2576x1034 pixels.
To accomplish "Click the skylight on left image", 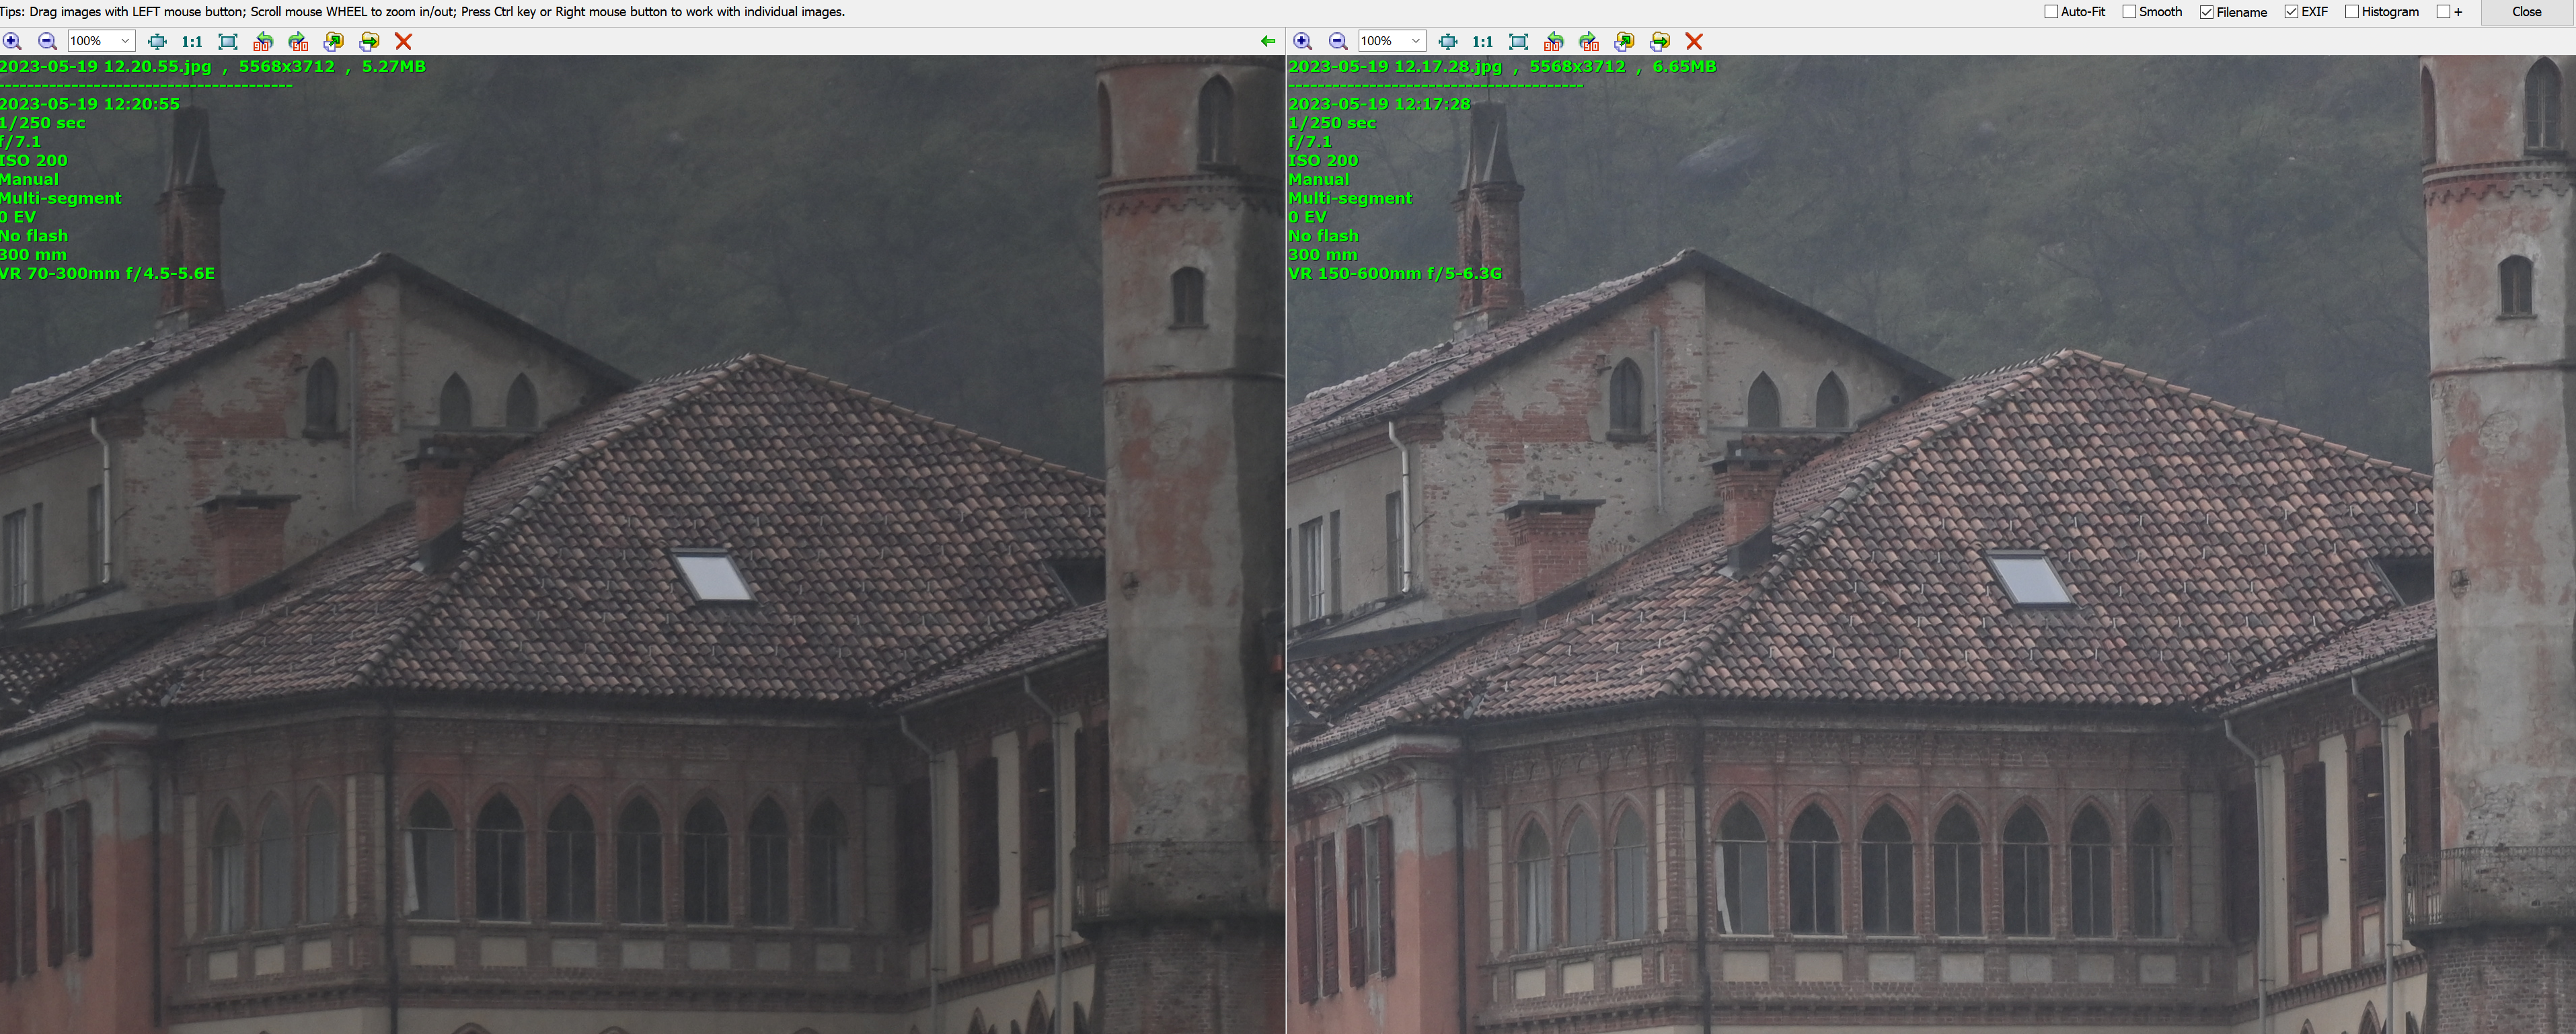I will (712, 576).
